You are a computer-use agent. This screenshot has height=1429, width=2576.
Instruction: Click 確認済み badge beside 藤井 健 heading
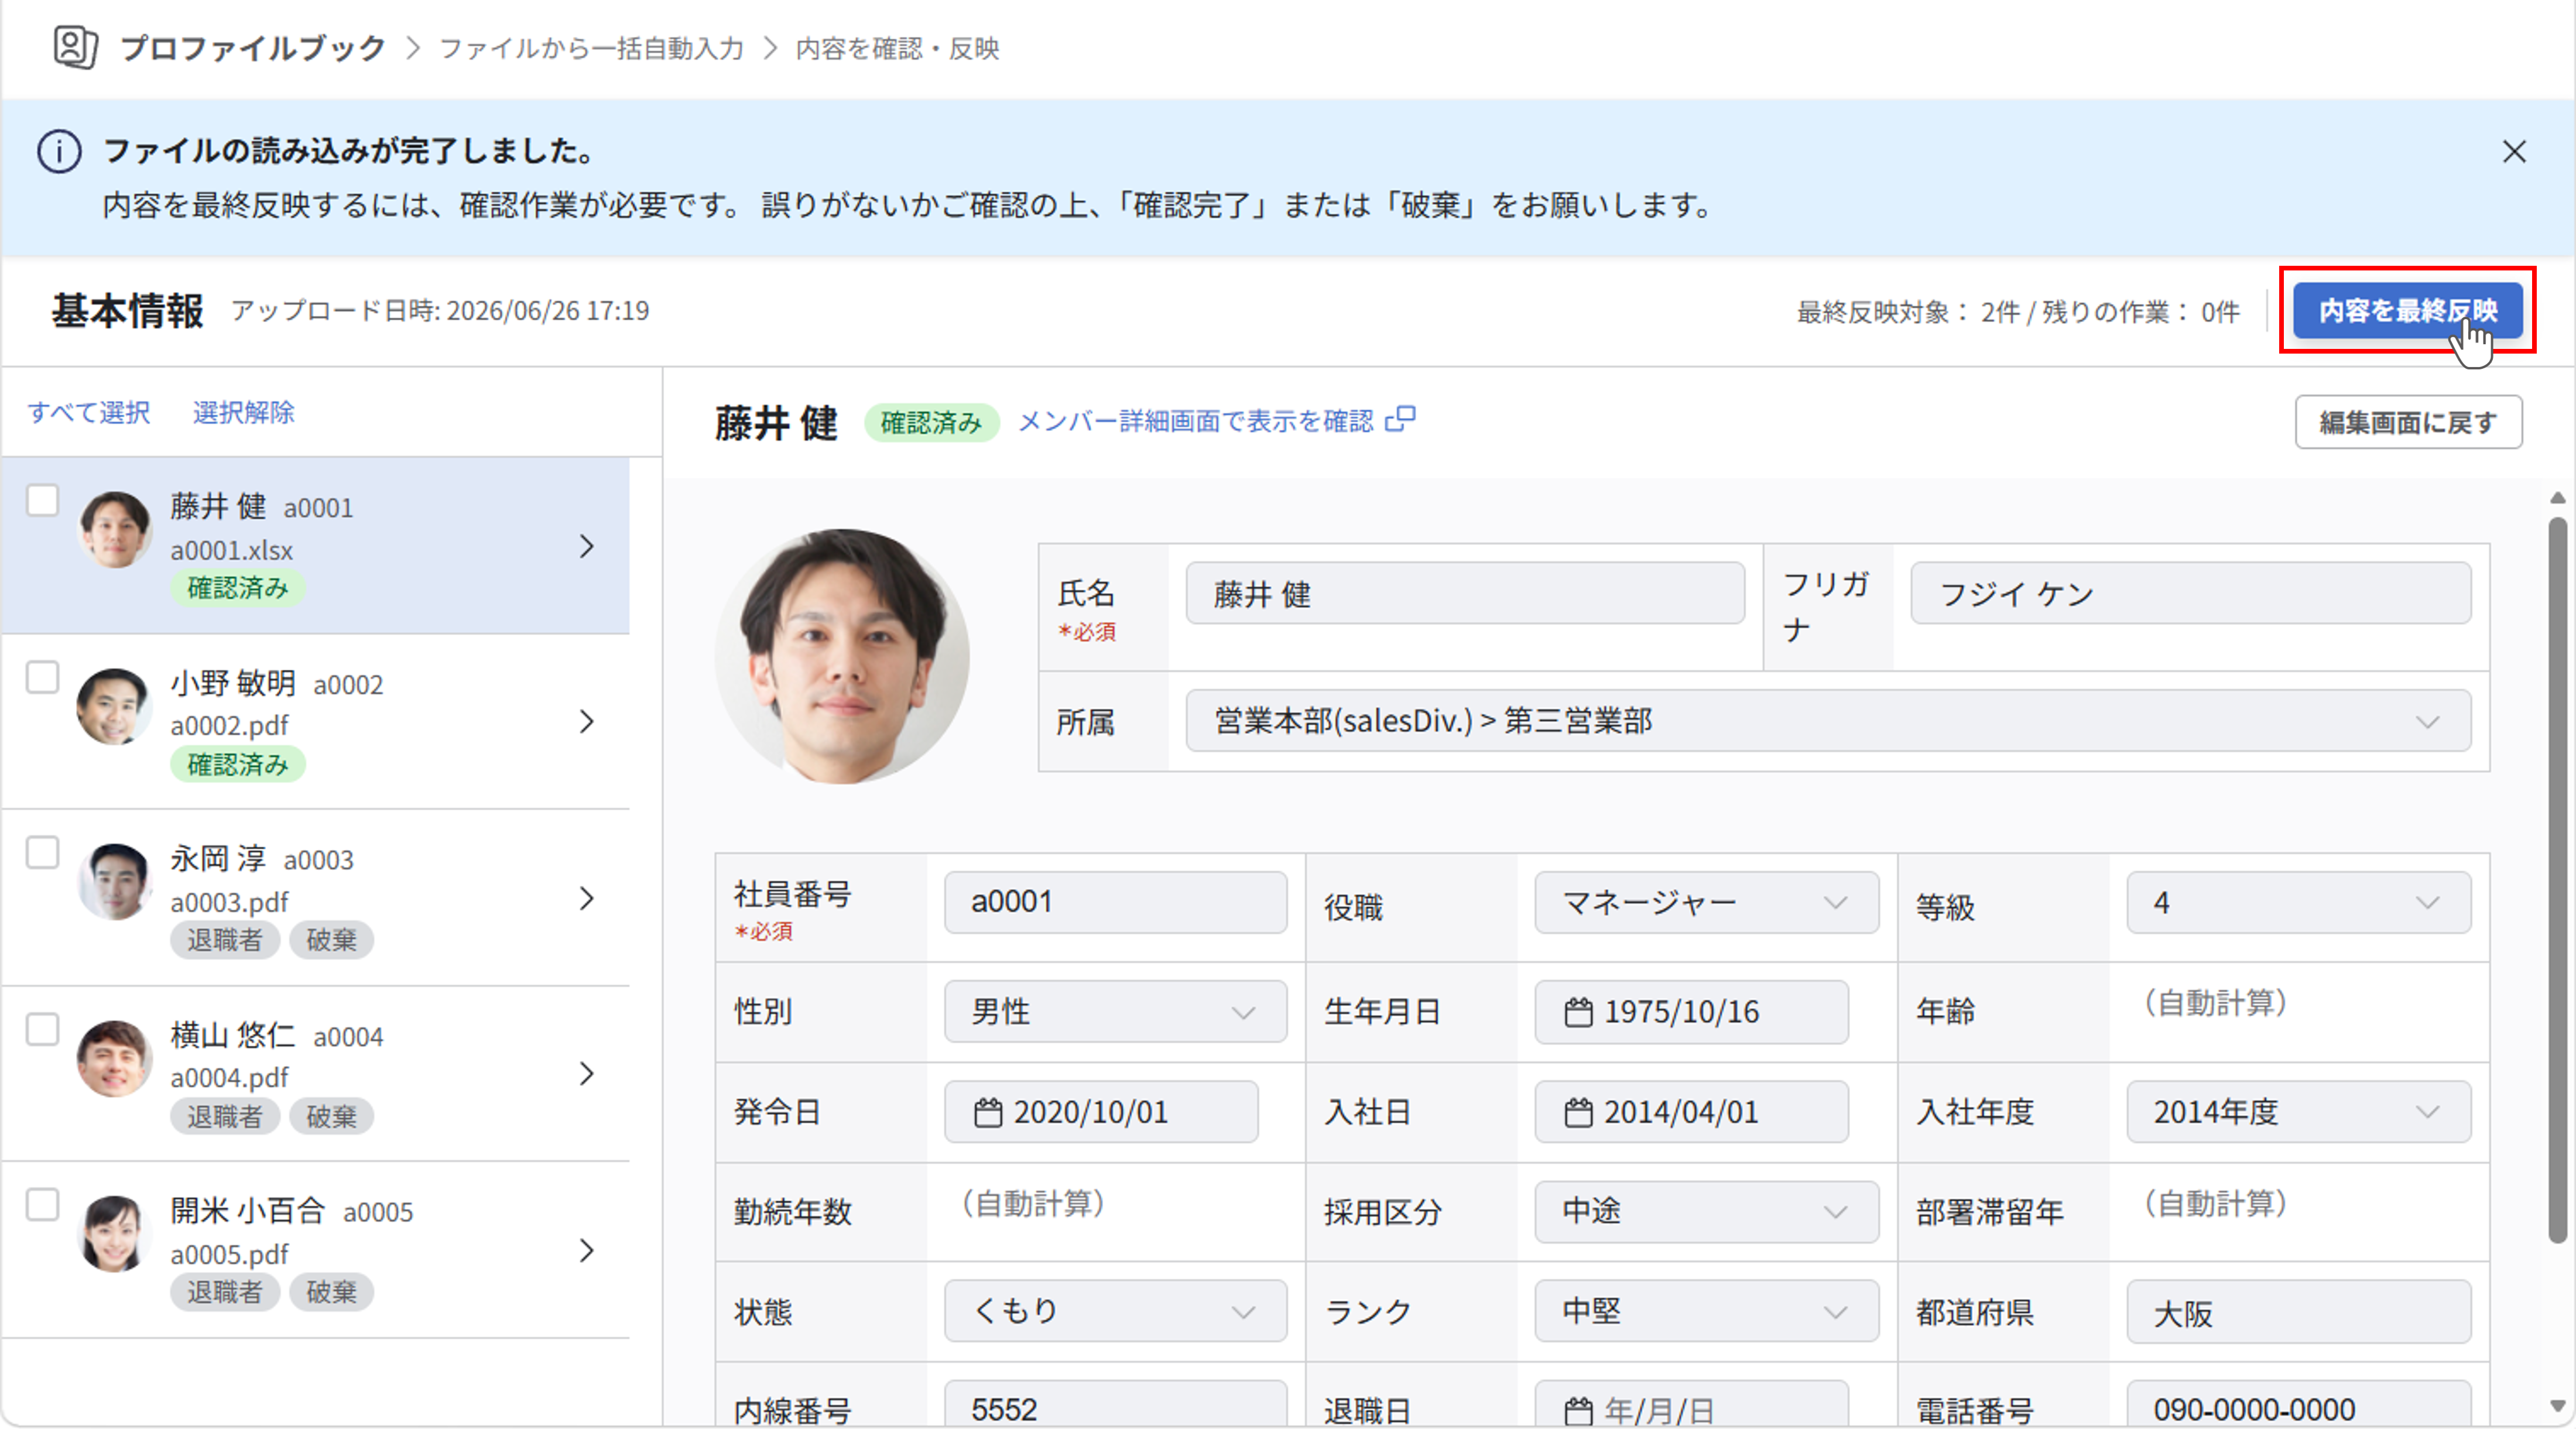click(x=931, y=422)
